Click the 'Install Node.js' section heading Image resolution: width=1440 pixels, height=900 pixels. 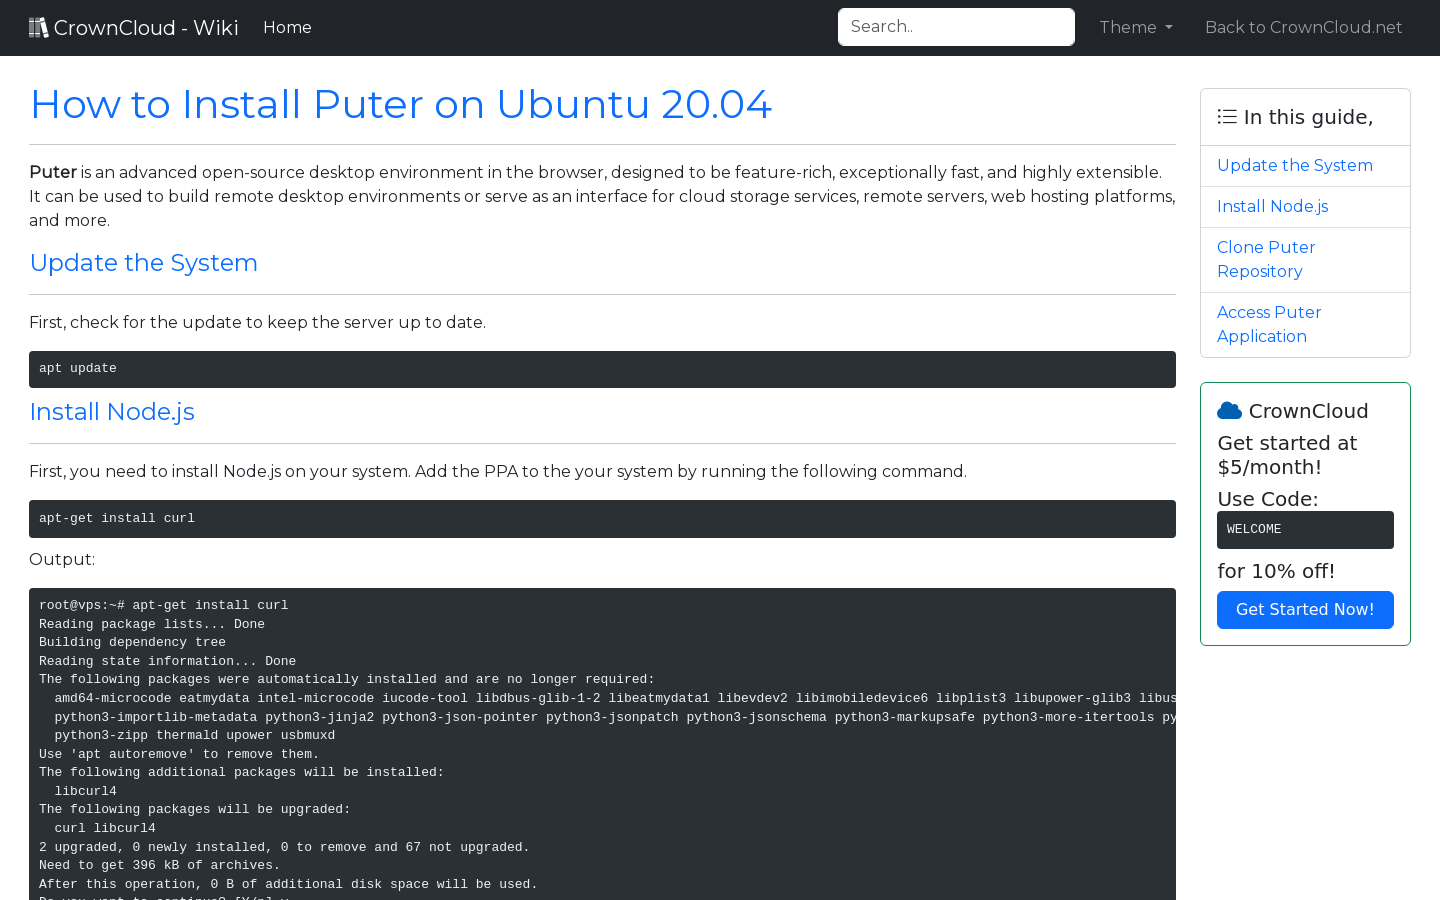point(112,411)
